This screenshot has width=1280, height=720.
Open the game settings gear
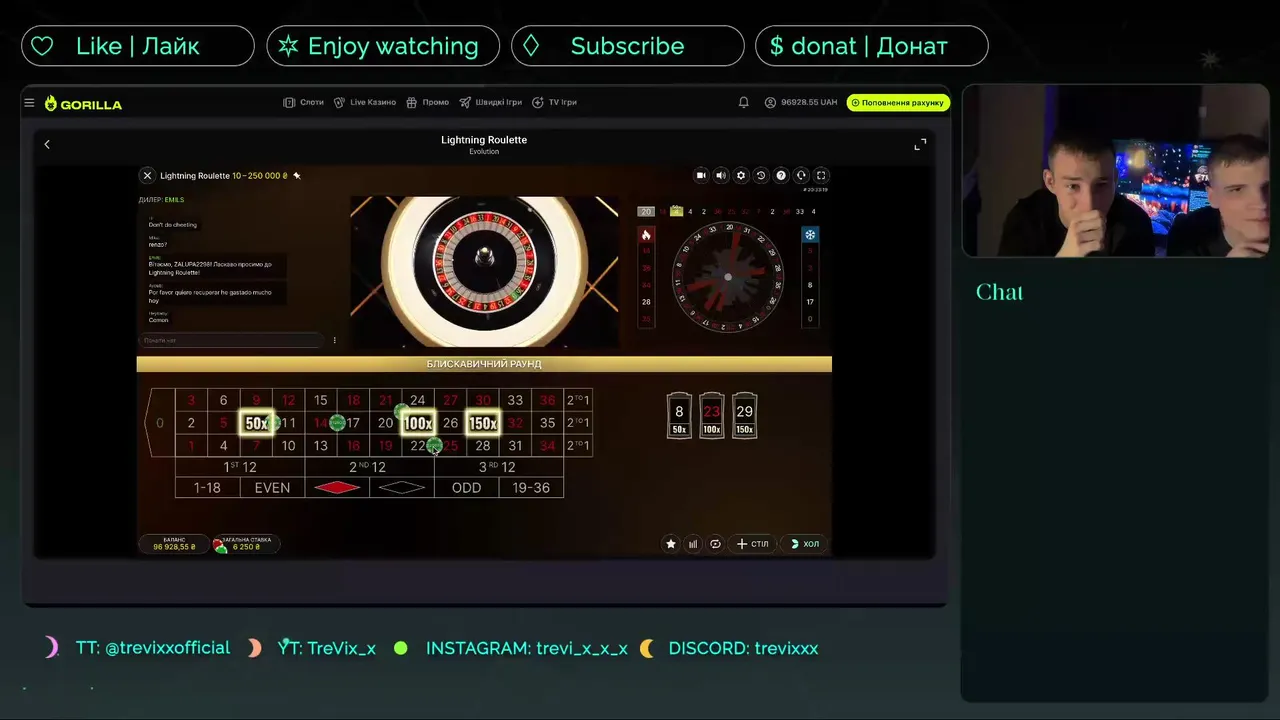[741, 175]
